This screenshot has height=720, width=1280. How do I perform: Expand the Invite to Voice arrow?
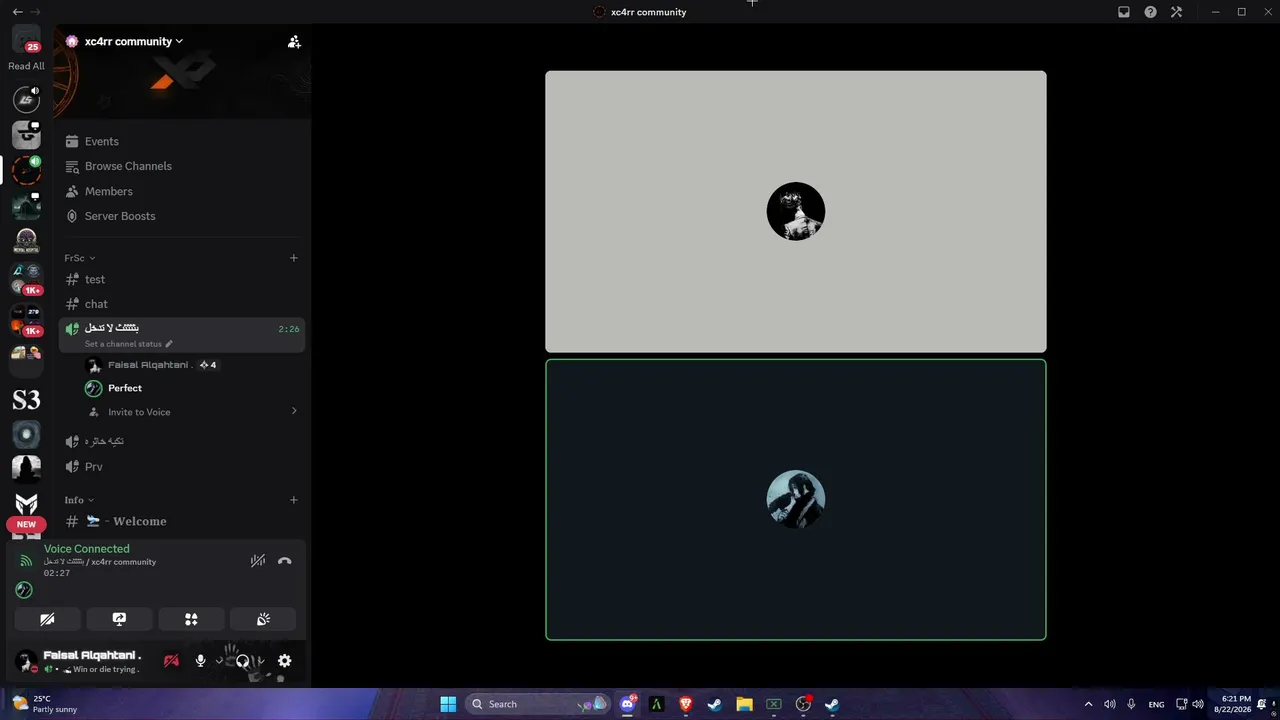294,411
